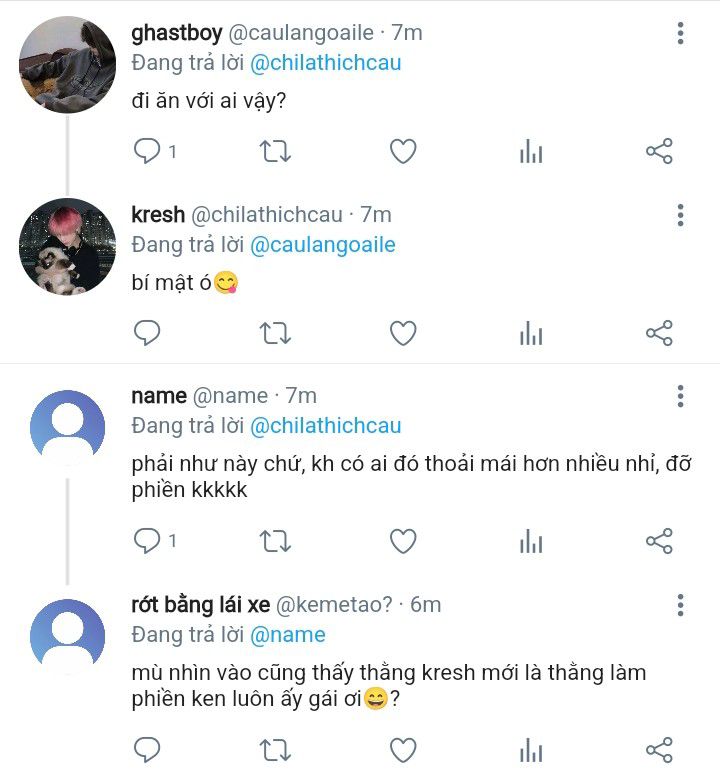The image size is (720, 777).
Task: Open more options for kresh's tweet
Action: click(x=680, y=215)
